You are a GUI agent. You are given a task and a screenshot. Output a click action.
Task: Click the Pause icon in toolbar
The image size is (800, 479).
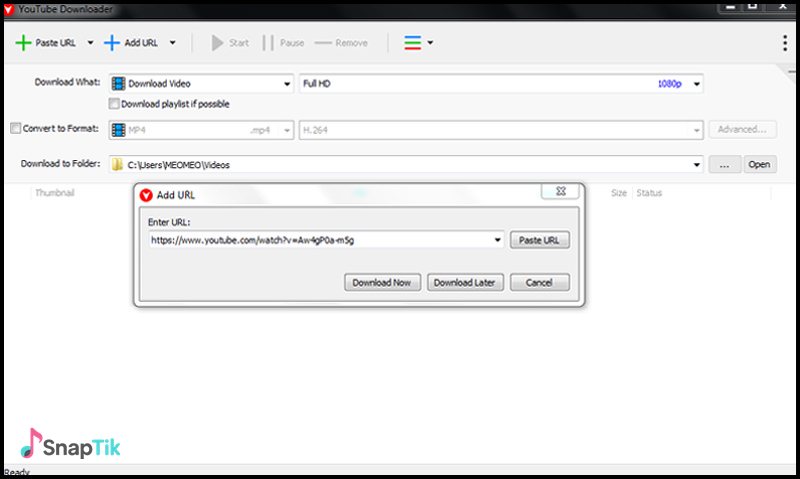click(268, 43)
